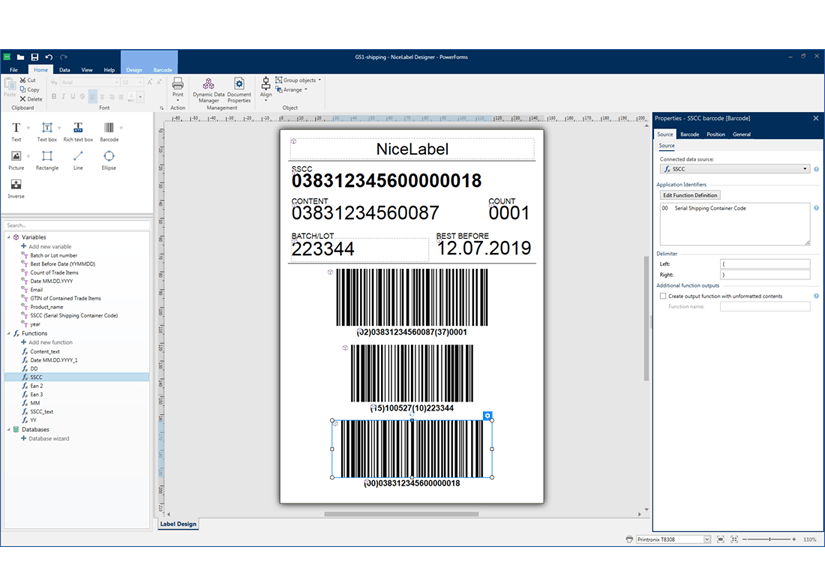The height and width of the screenshot is (568, 825).
Task: Copy the selected object
Action: tap(29, 89)
